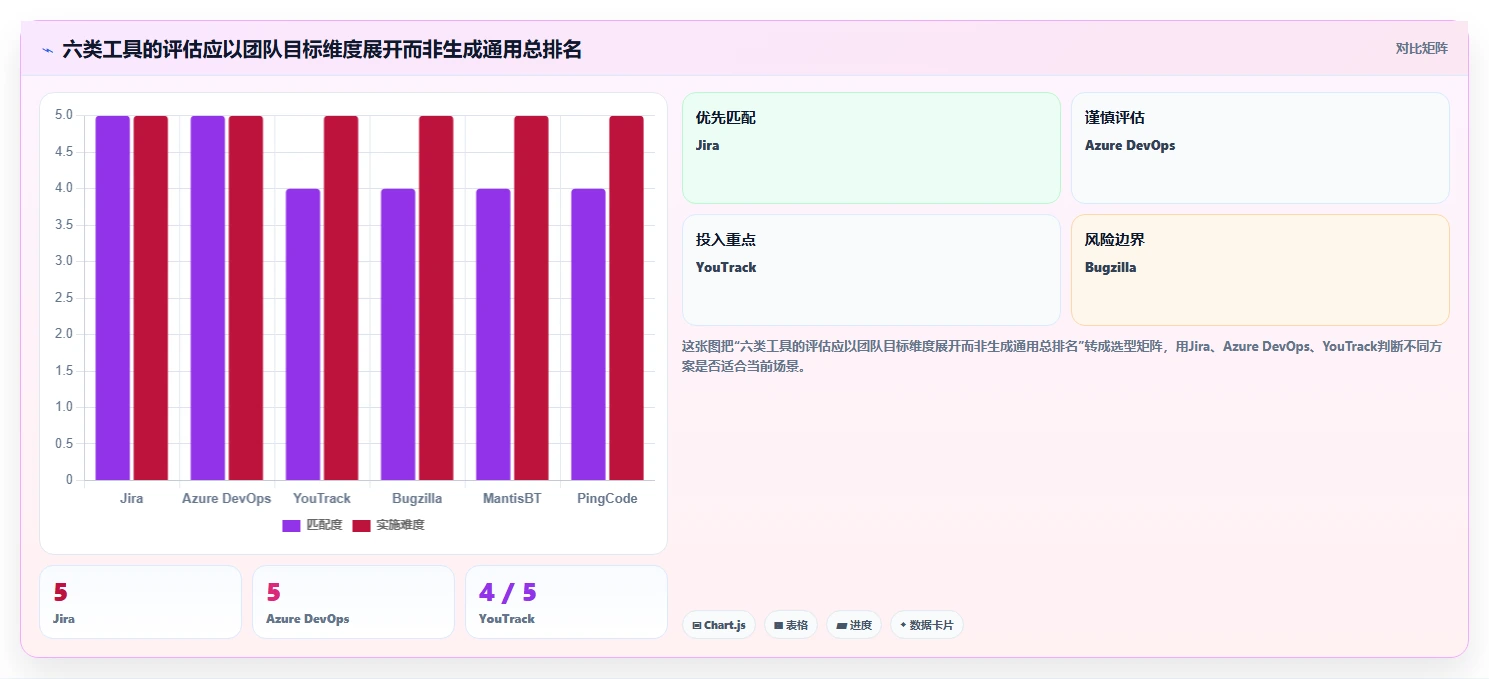Click the description paragraph starting 这张图把
The width and height of the screenshot is (1489, 679).
(x=1062, y=356)
